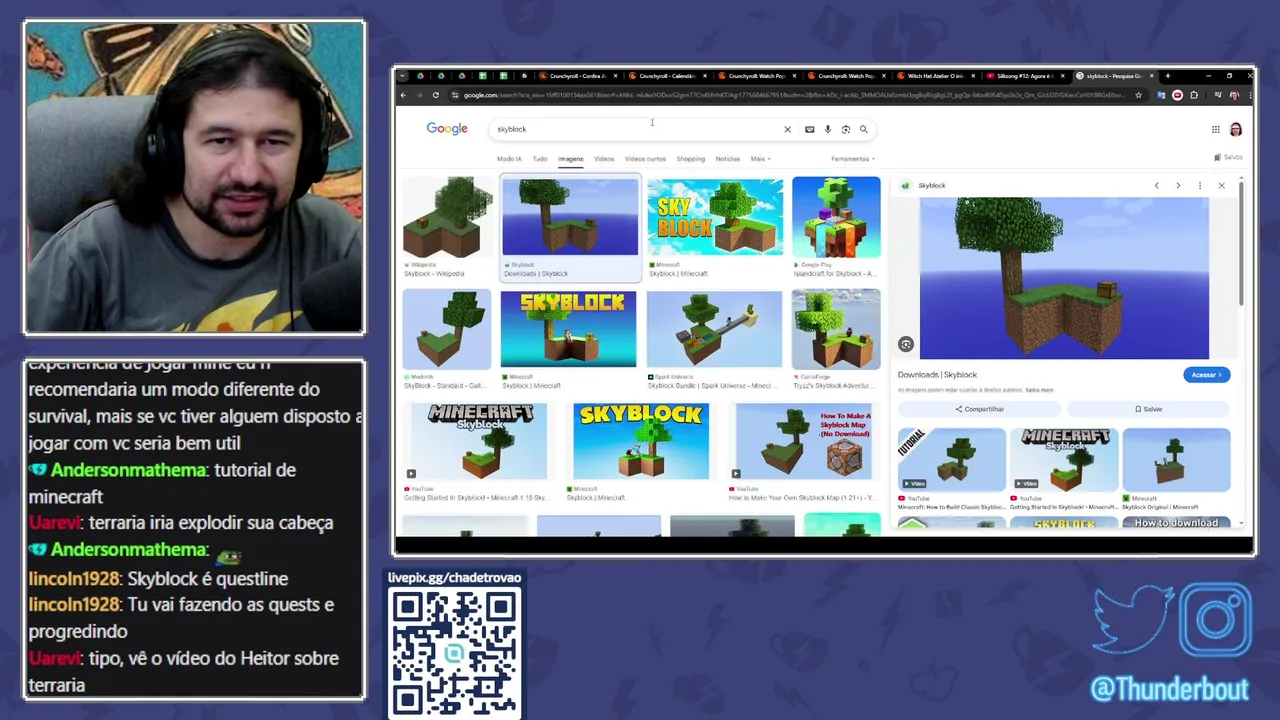Open a new Chrome tab
The width and height of the screenshot is (1280, 720).
[x=1168, y=76]
